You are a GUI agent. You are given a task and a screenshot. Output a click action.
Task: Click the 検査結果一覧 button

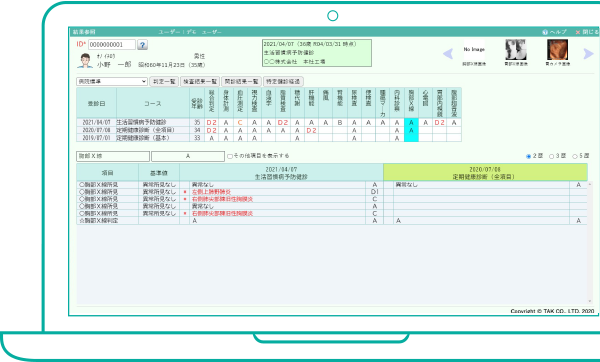[x=200, y=82]
